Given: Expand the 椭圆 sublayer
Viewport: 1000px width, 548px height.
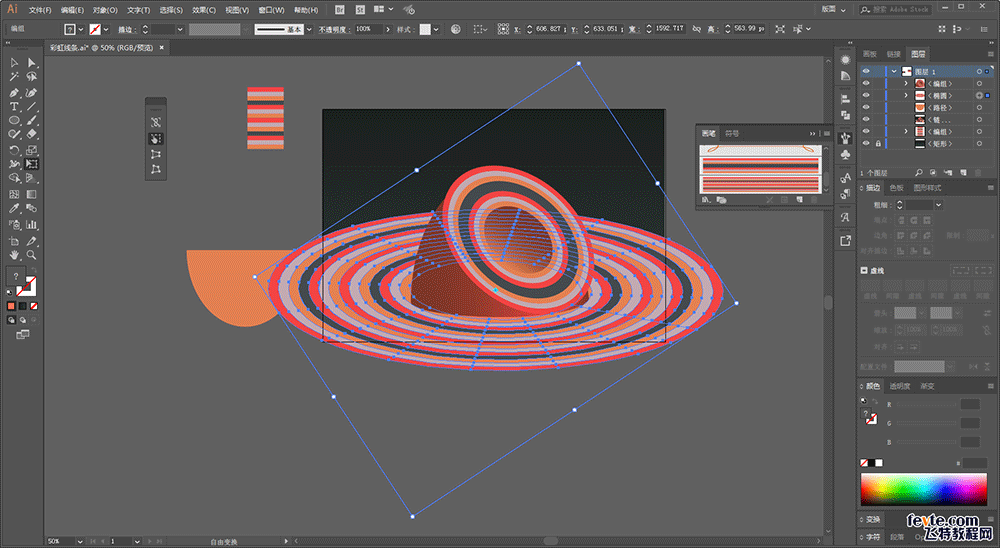Looking at the screenshot, I should click(x=906, y=96).
